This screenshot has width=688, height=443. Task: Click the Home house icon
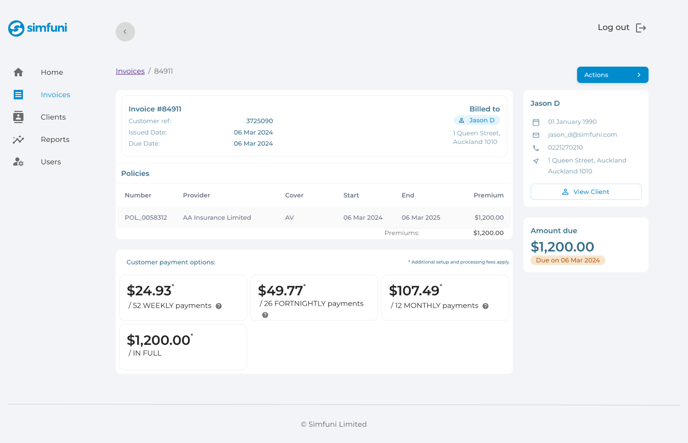pyautogui.click(x=18, y=72)
